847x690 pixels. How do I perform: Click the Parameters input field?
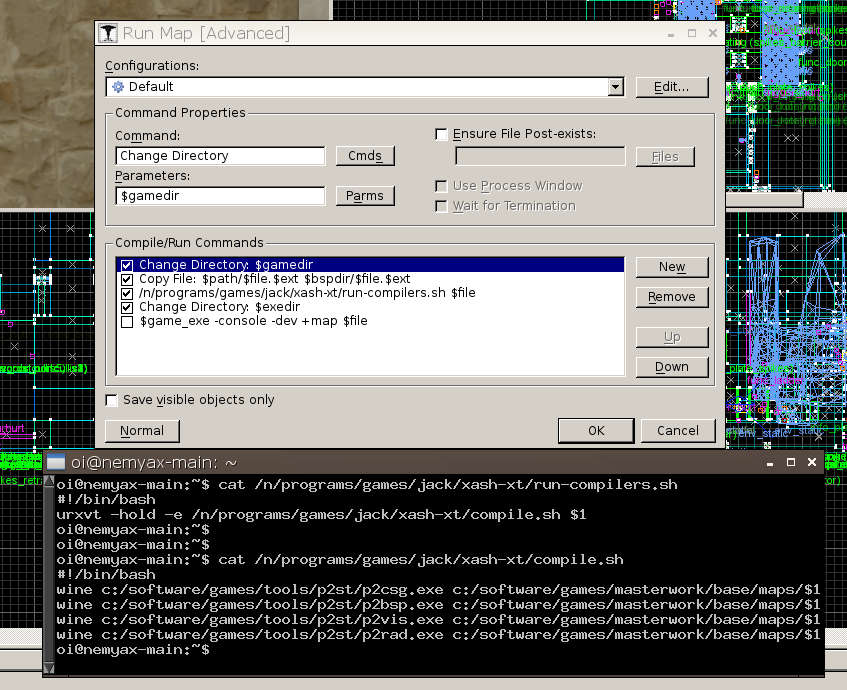pos(220,196)
